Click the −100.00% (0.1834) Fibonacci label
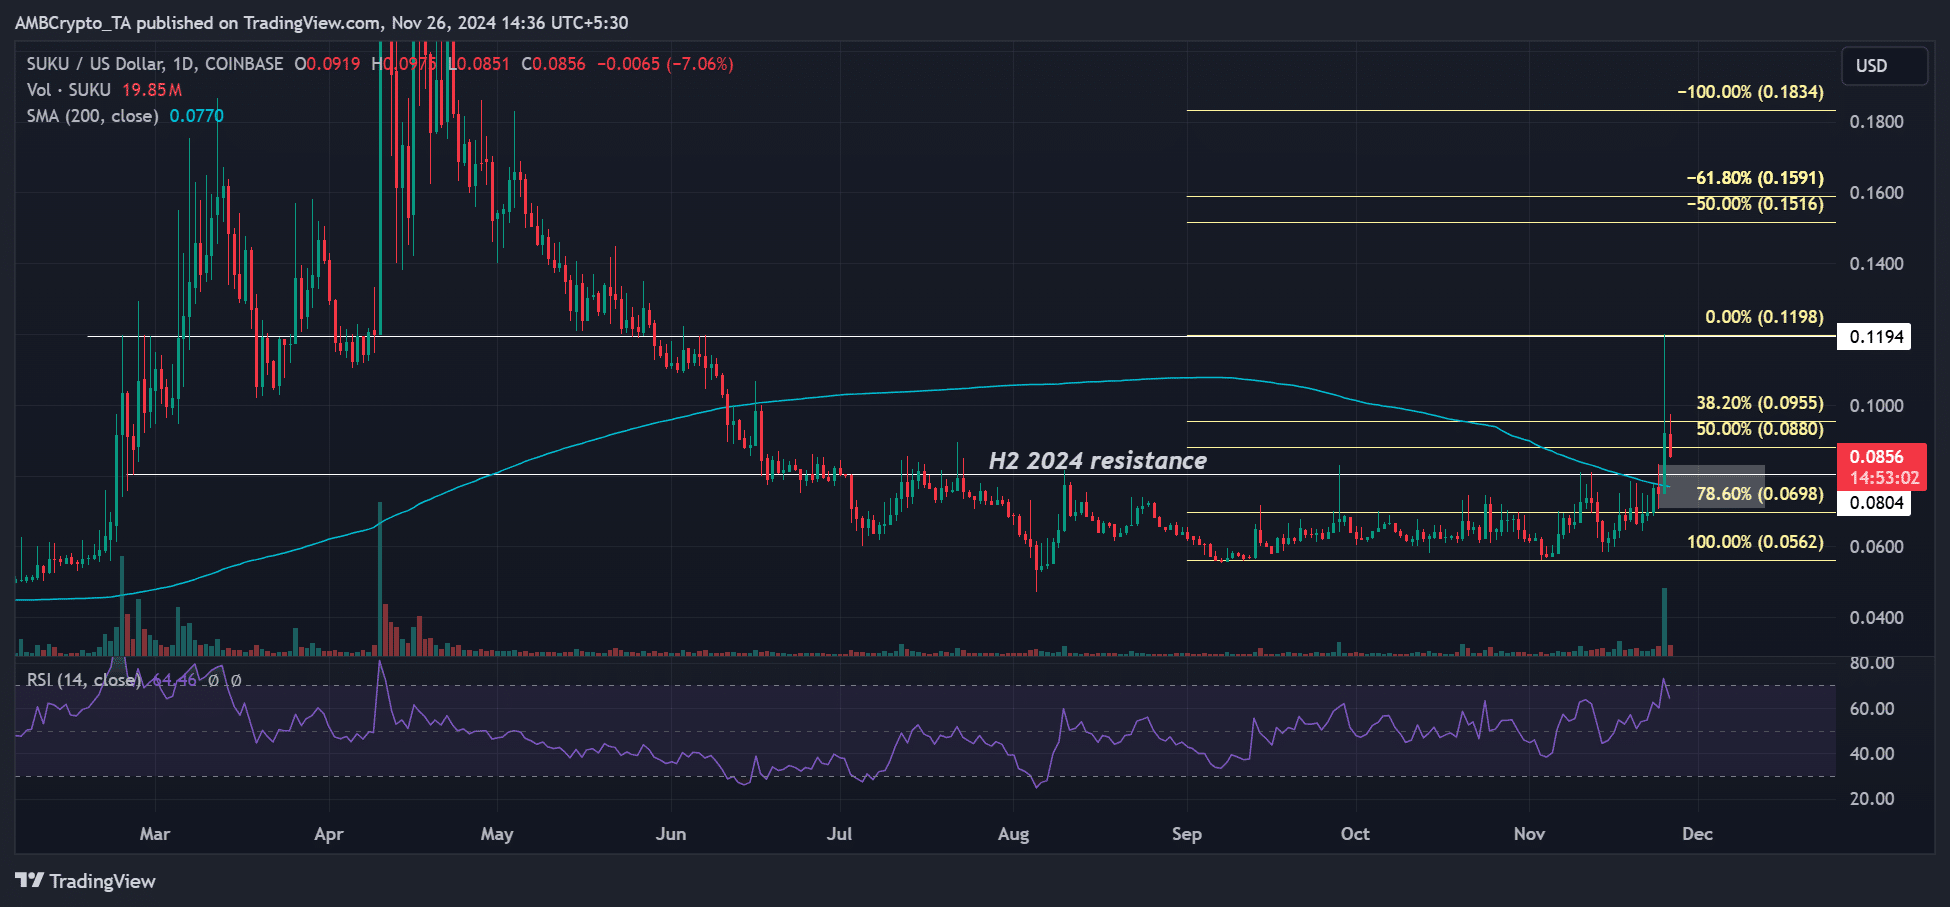 (1750, 92)
